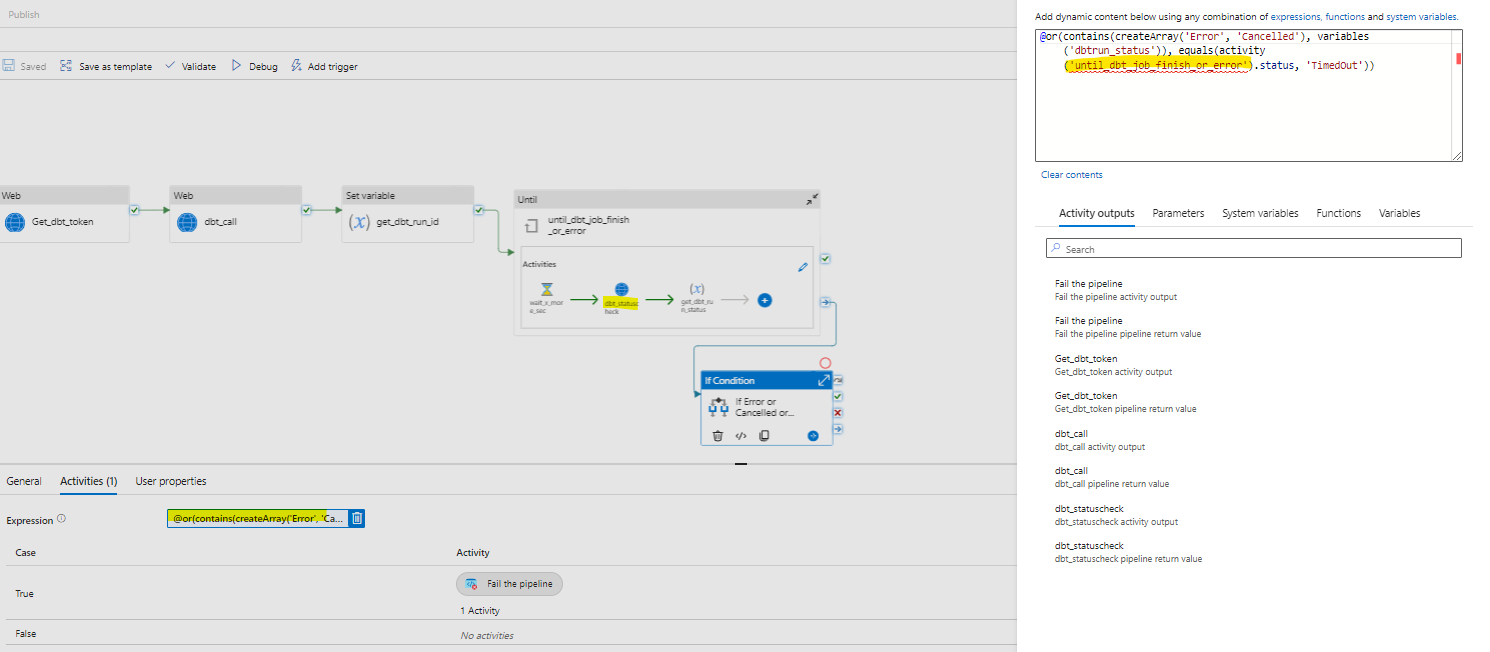This screenshot has width=1490, height=652.
Task: View If Condition source code icon
Action: click(741, 435)
